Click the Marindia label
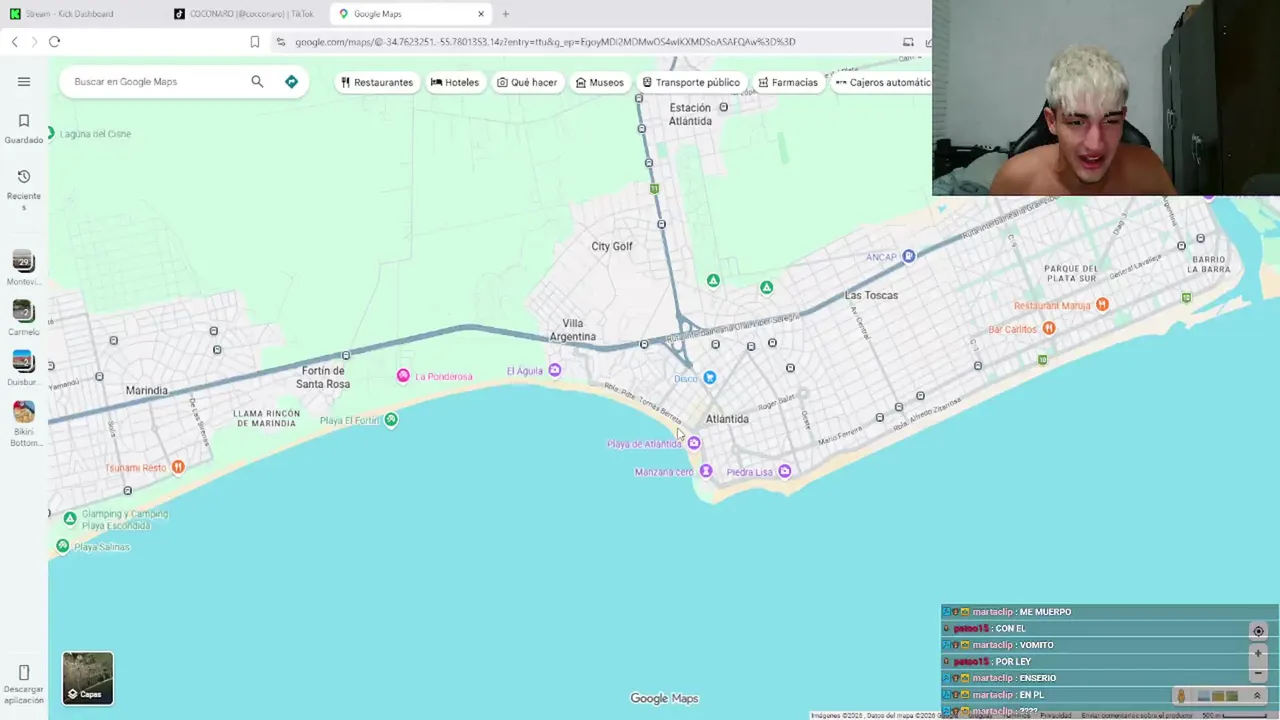 coord(147,390)
